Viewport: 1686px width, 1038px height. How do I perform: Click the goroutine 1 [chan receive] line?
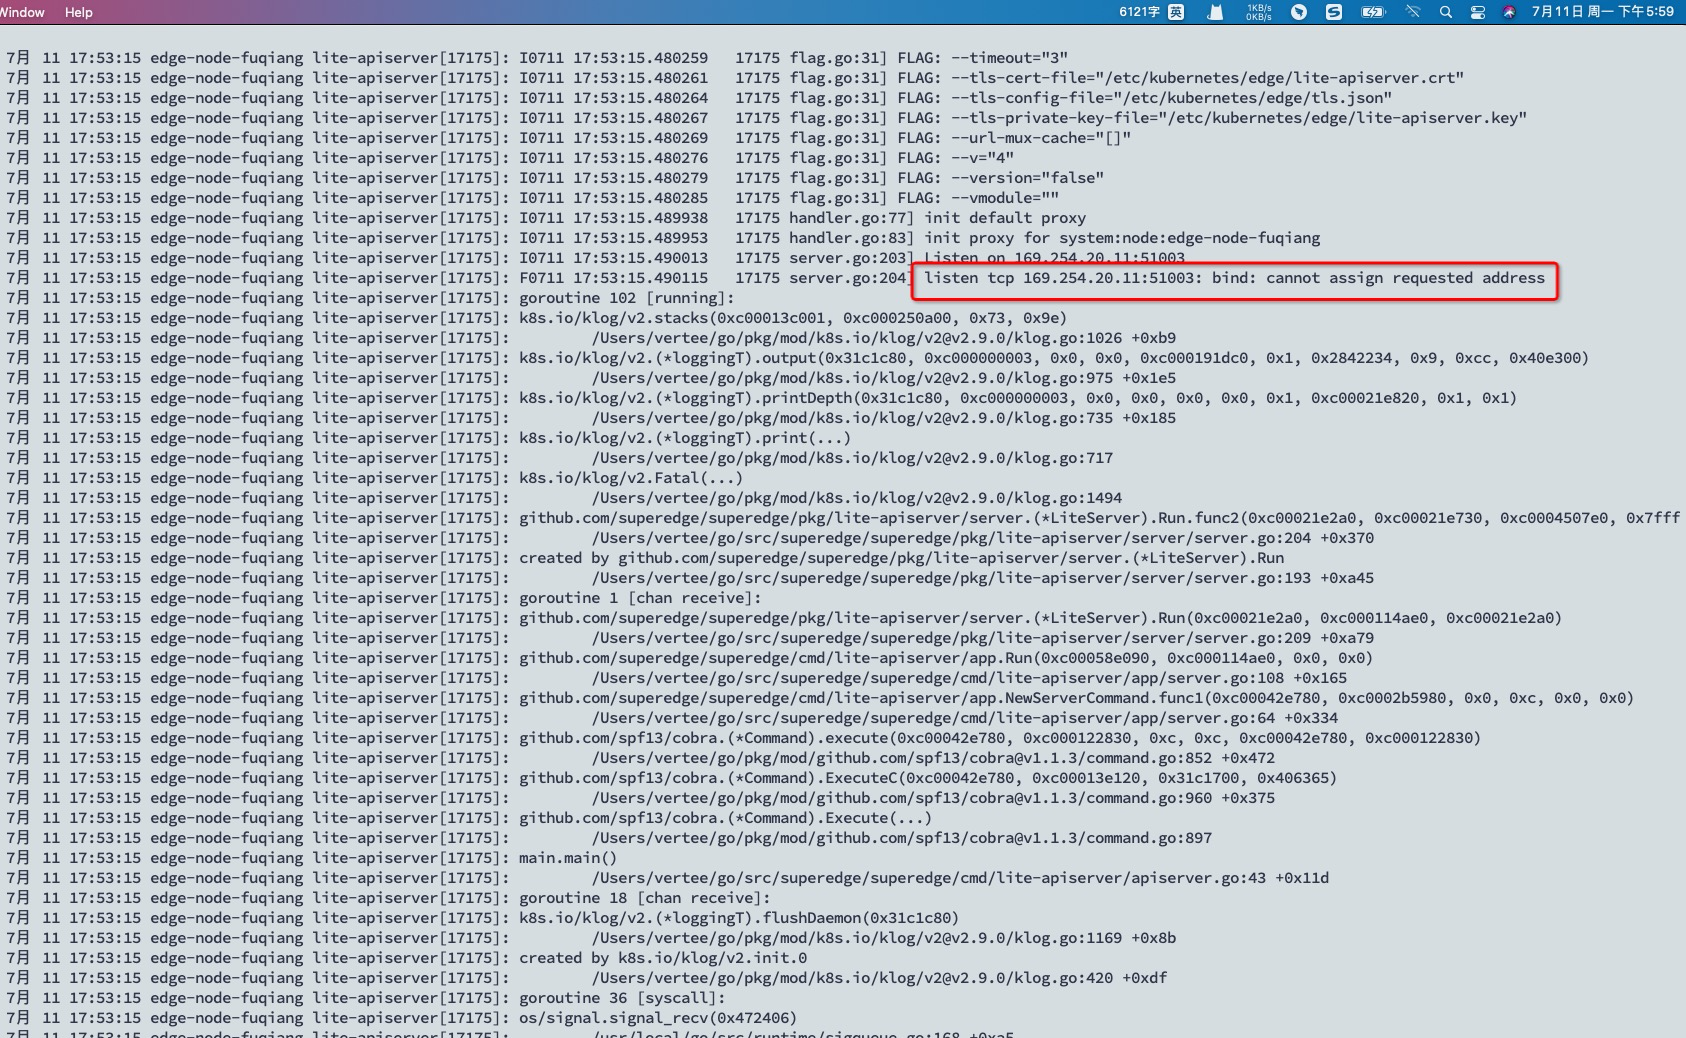[640, 598]
